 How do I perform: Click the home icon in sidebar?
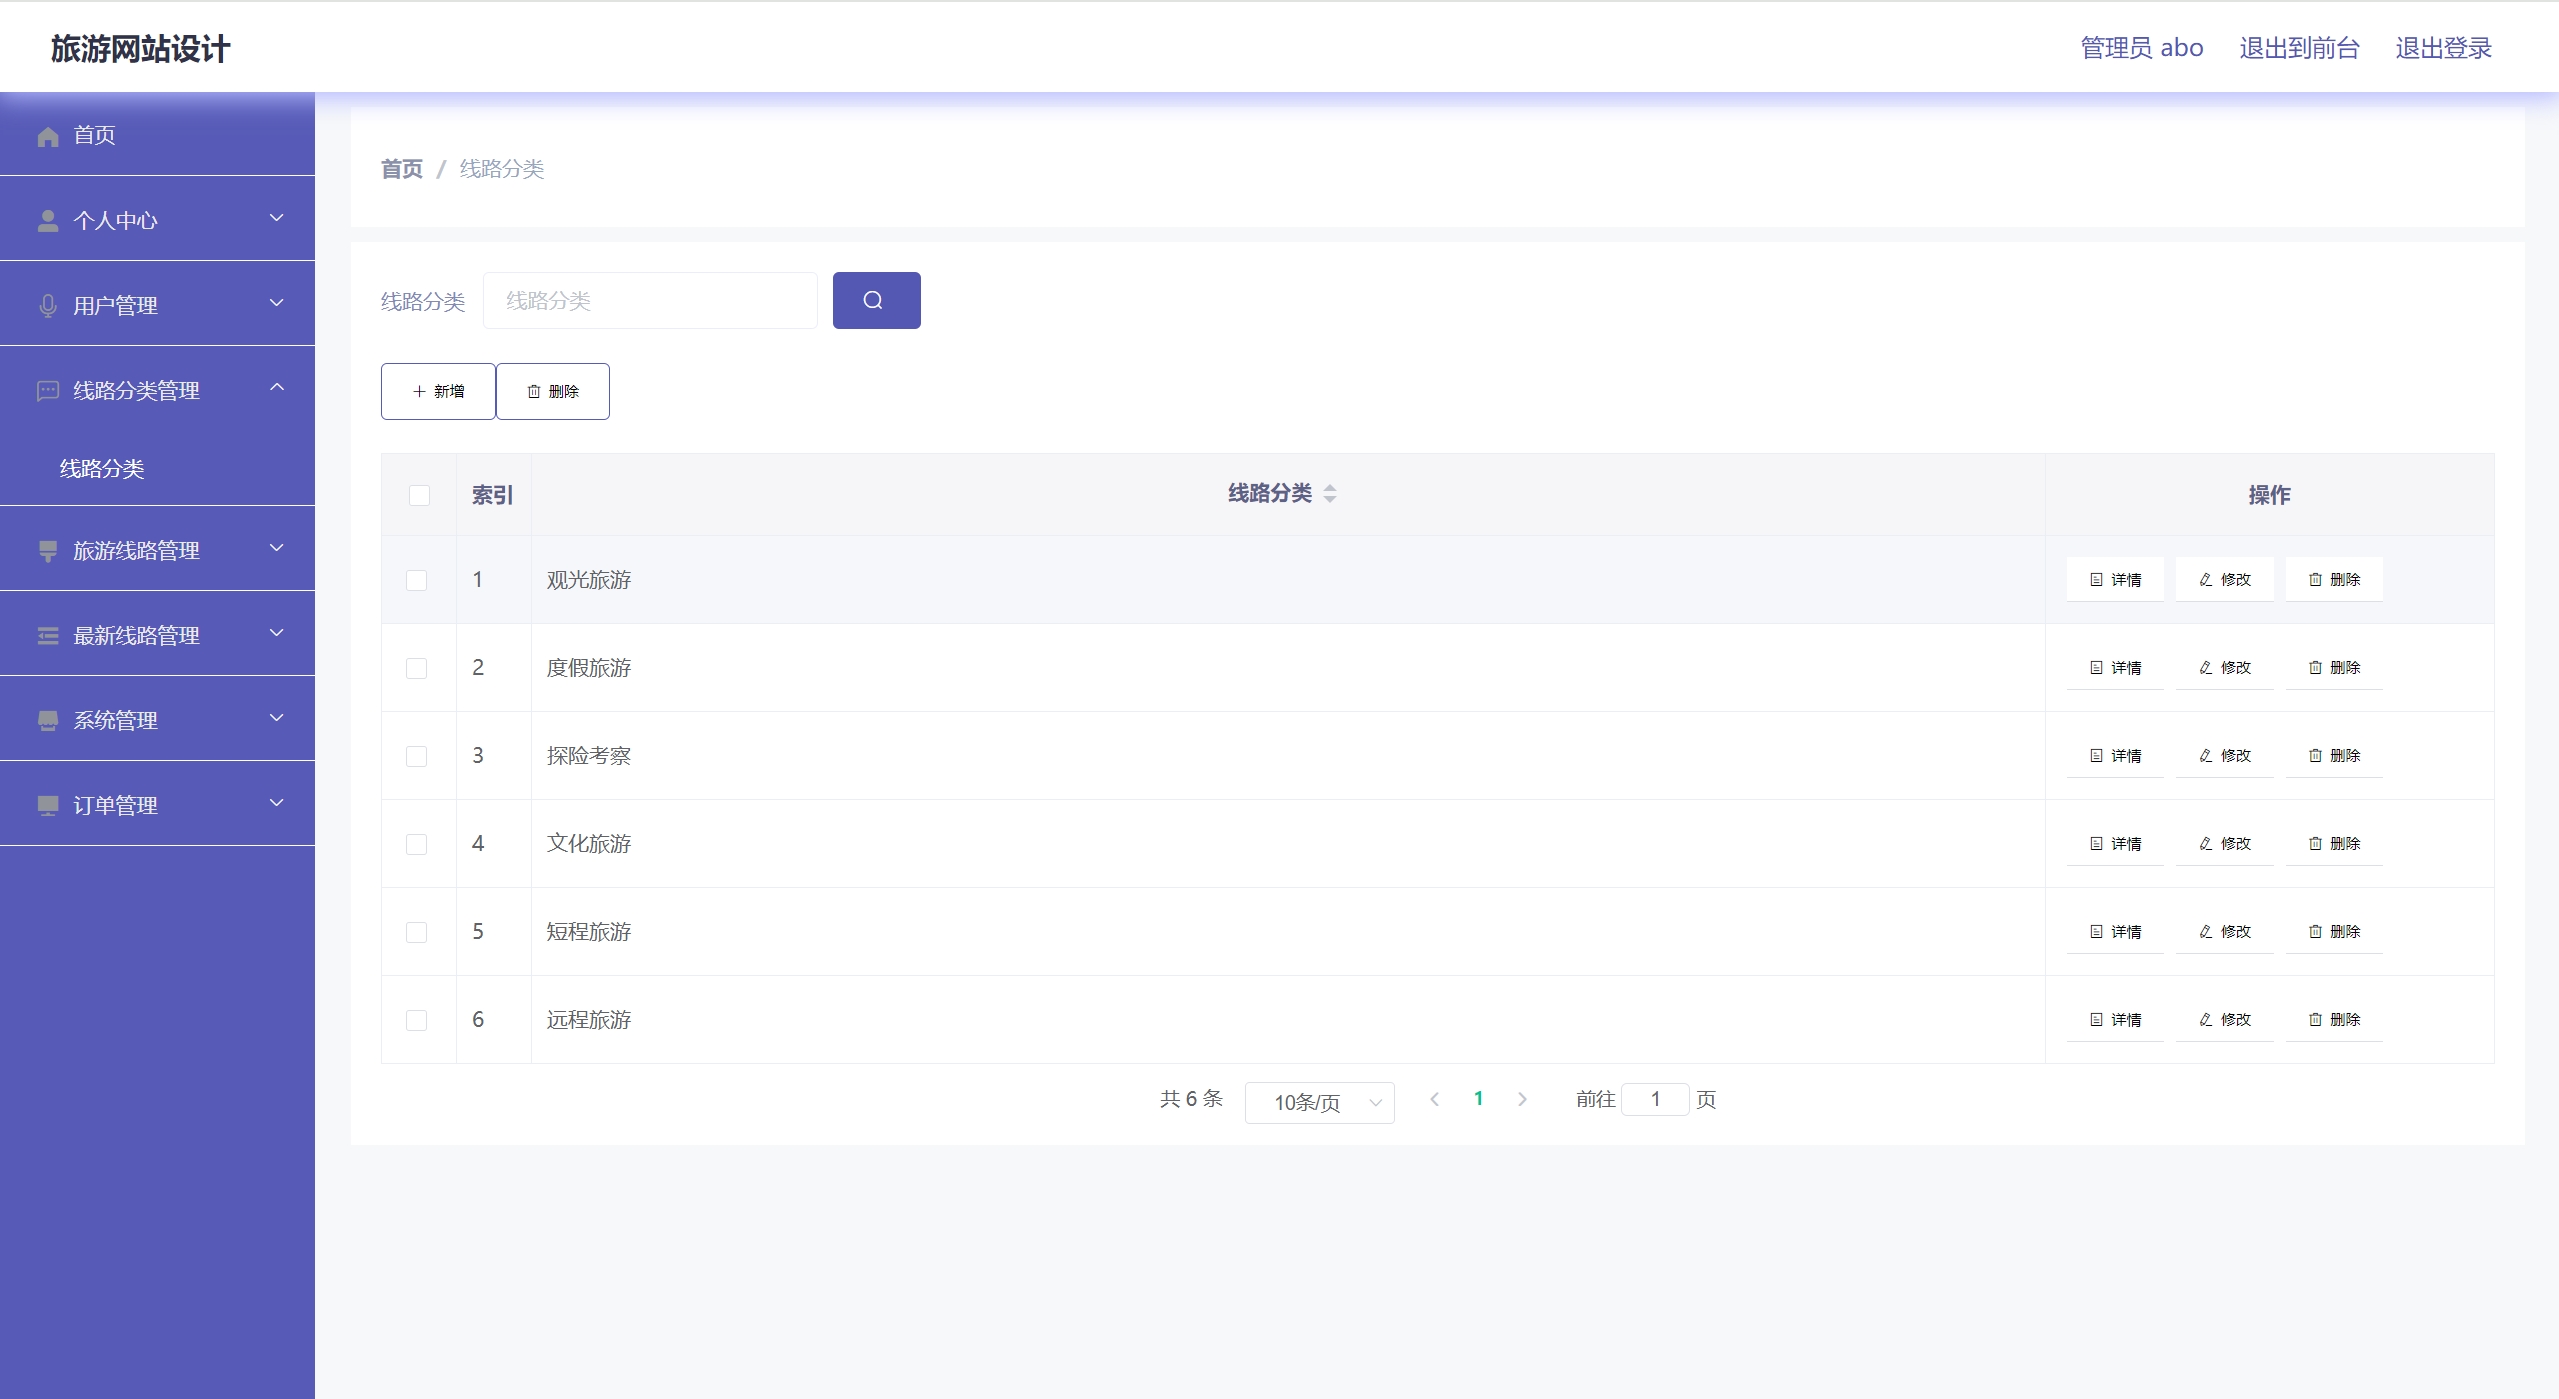[47, 136]
